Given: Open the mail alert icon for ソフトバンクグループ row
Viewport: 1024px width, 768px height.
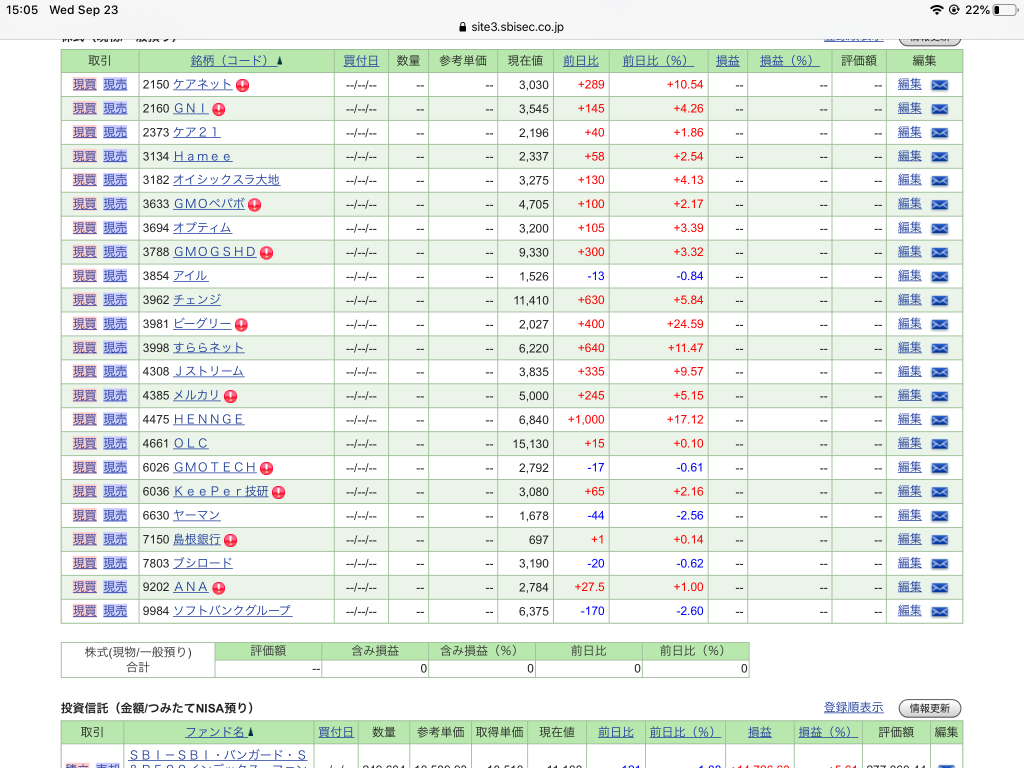Looking at the screenshot, I should pyautogui.click(x=939, y=611).
